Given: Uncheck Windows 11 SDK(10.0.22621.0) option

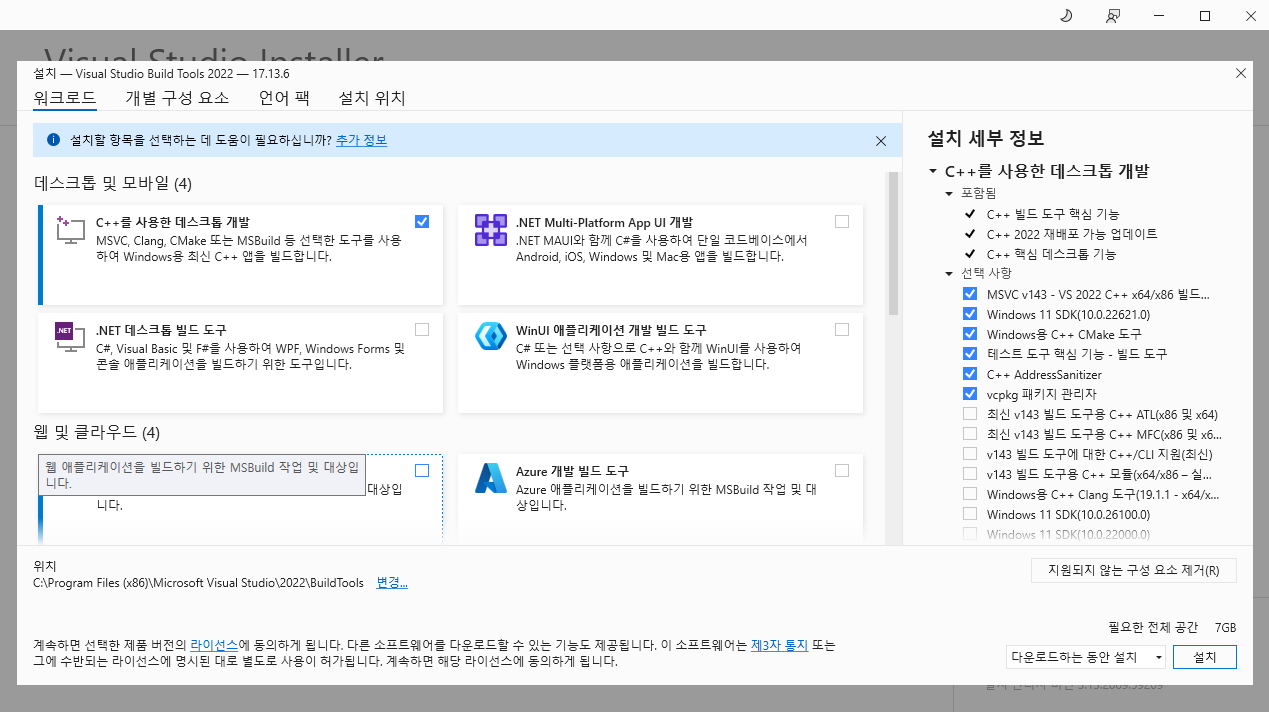Looking at the screenshot, I should [x=970, y=314].
